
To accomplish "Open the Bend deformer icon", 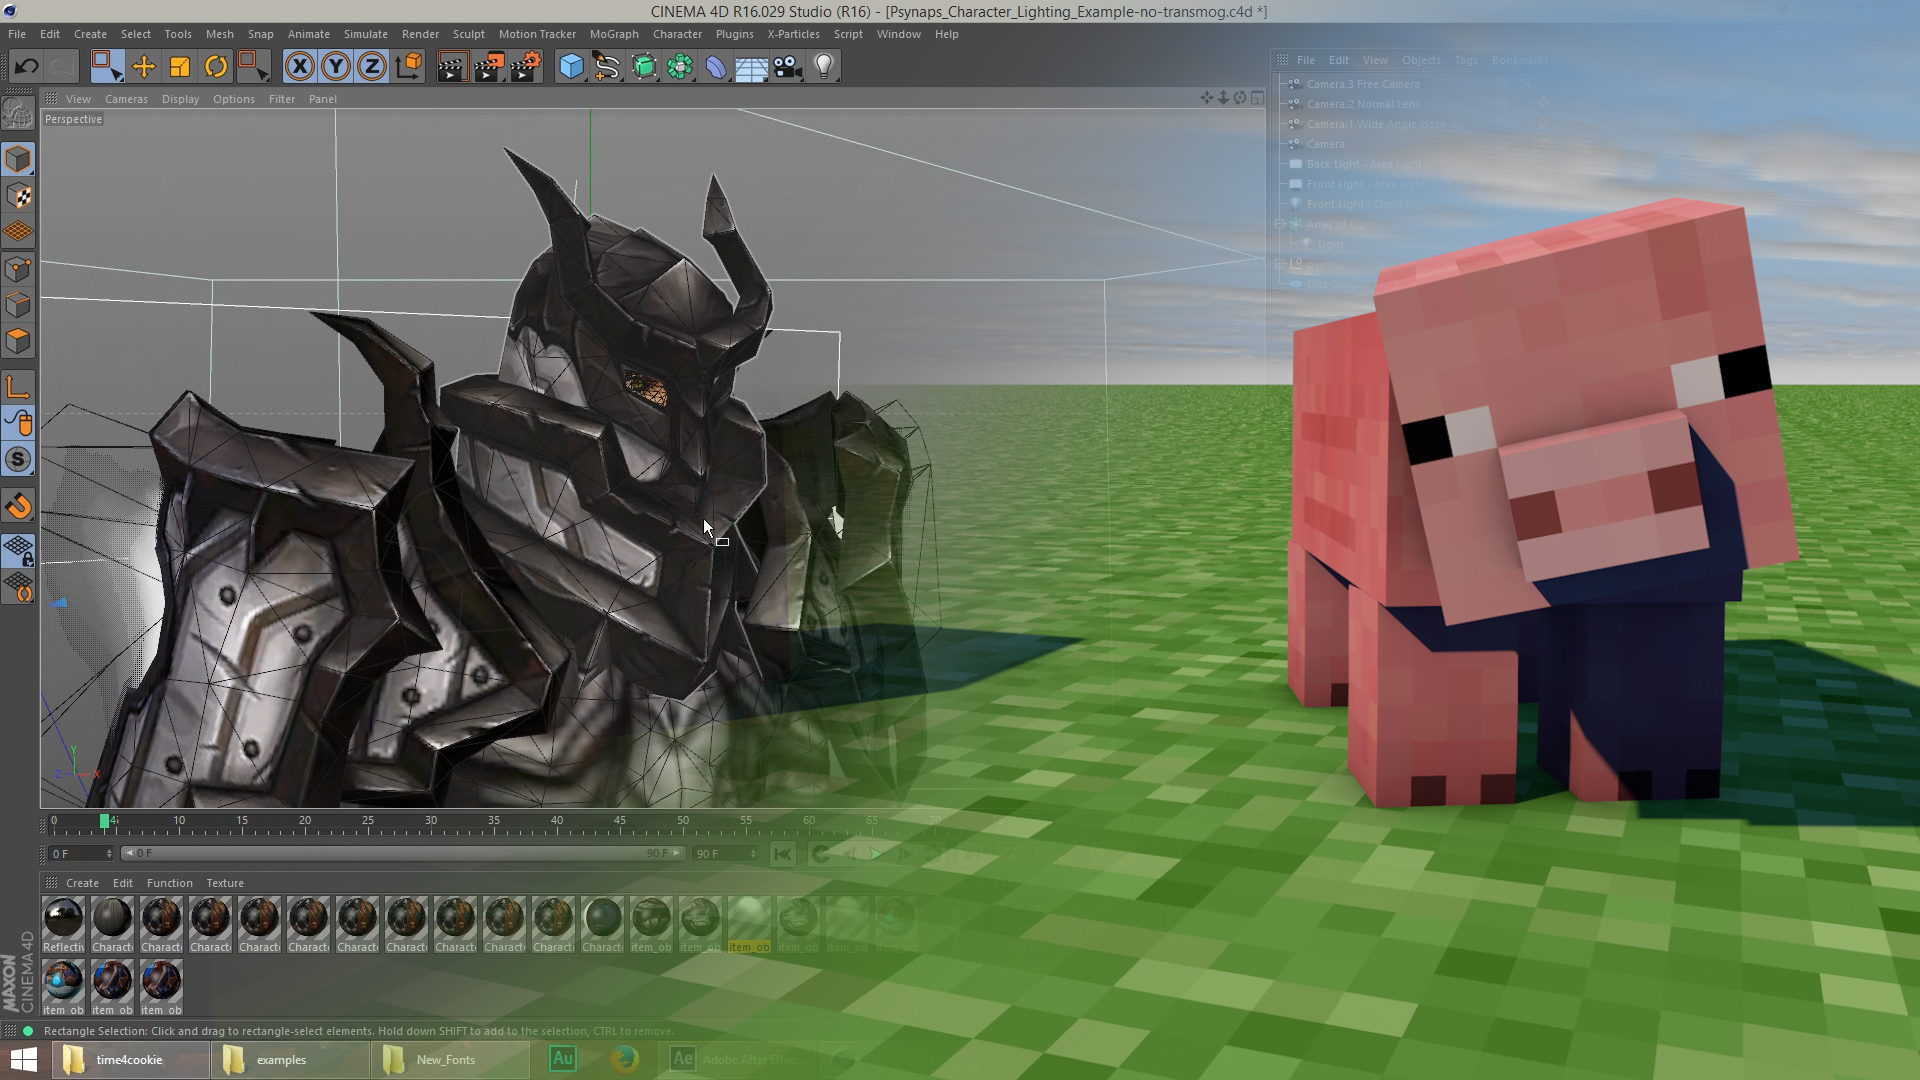I will 716,67.
